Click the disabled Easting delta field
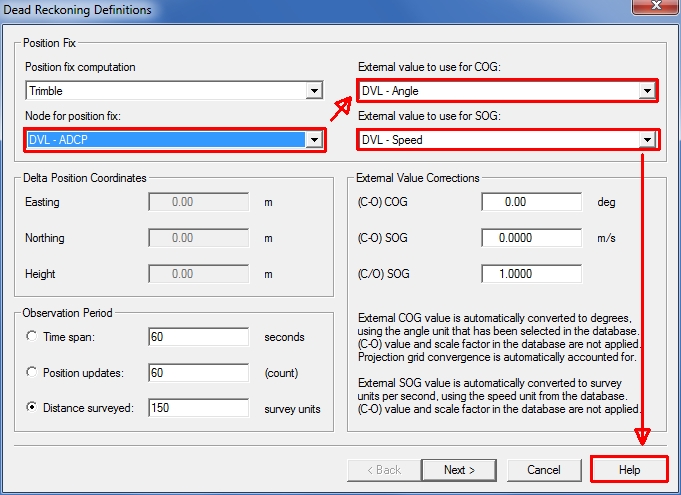681x495 pixels. pyautogui.click(x=198, y=202)
